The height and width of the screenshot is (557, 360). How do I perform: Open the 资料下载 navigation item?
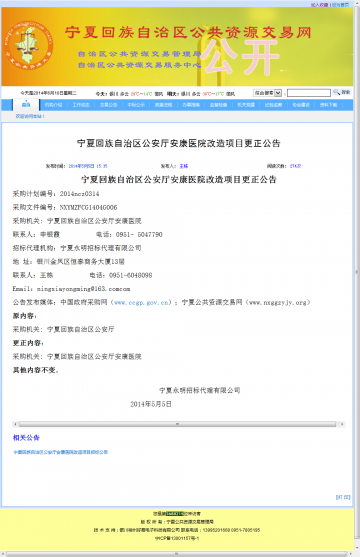pos(328,105)
